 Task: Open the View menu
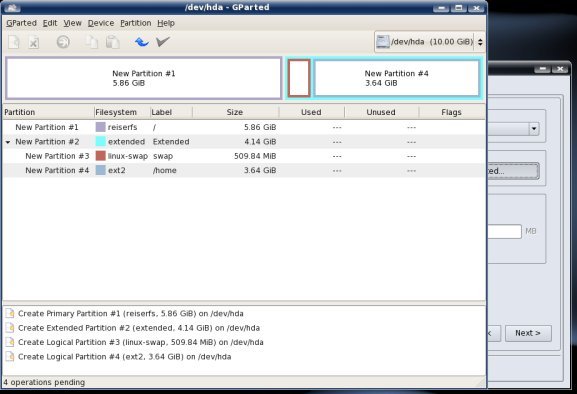[72, 23]
